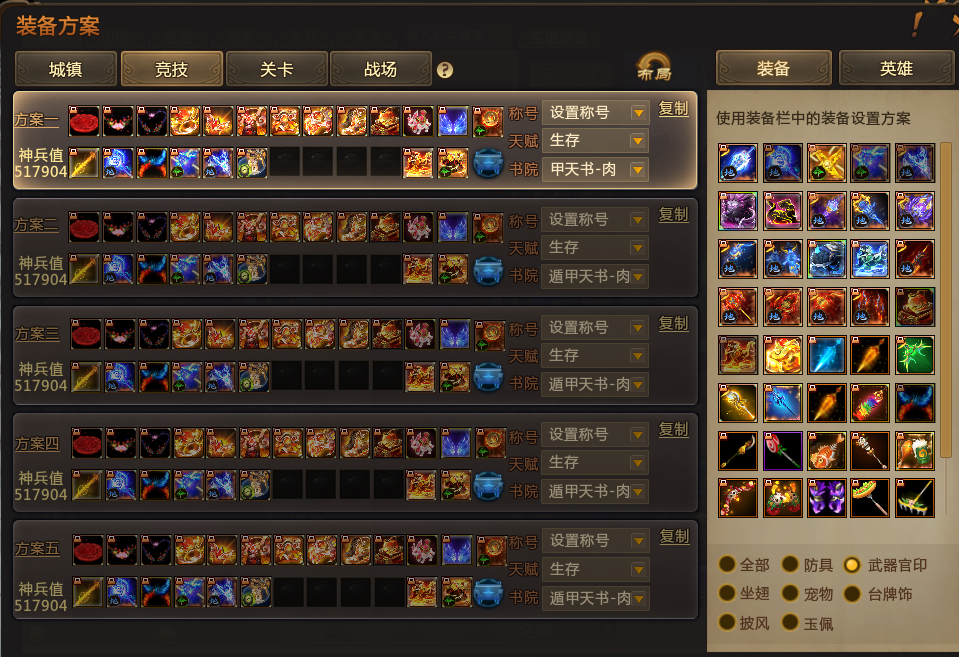
Task: Switch to the 战场 tab
Action: (x=380, y=69)
